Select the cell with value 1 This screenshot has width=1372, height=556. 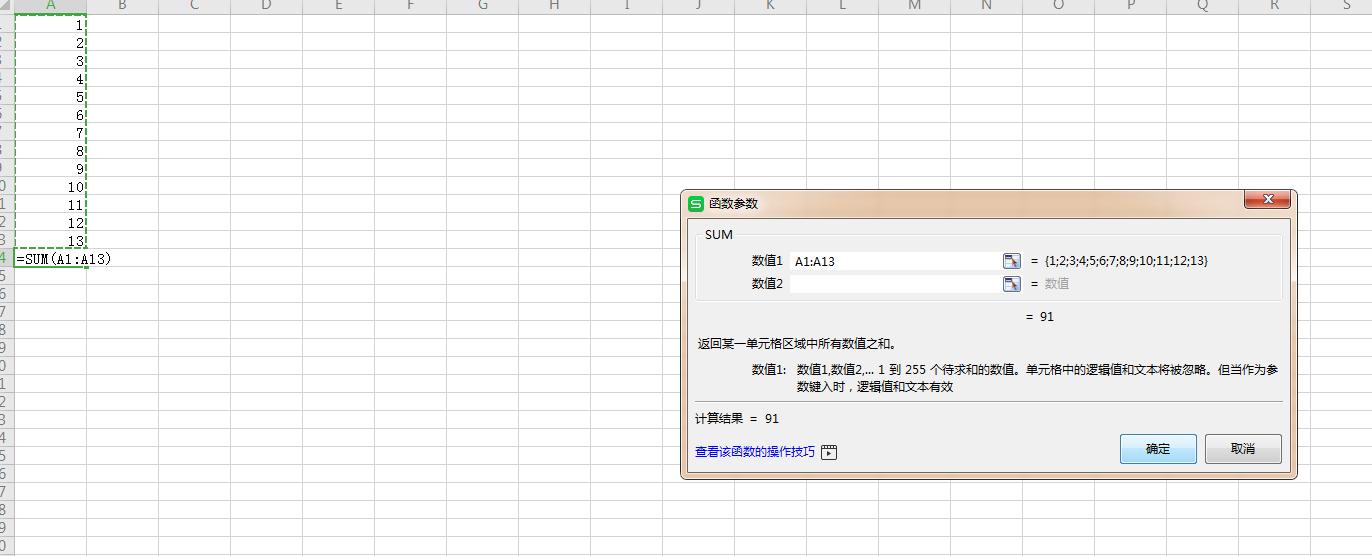point(51,25)
